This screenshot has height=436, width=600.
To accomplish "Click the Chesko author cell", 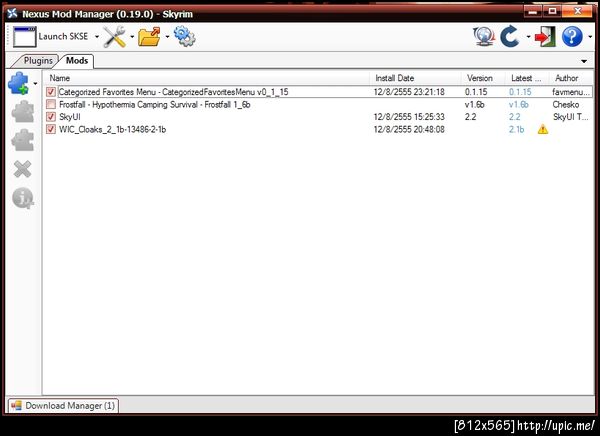I will point(566,105).
